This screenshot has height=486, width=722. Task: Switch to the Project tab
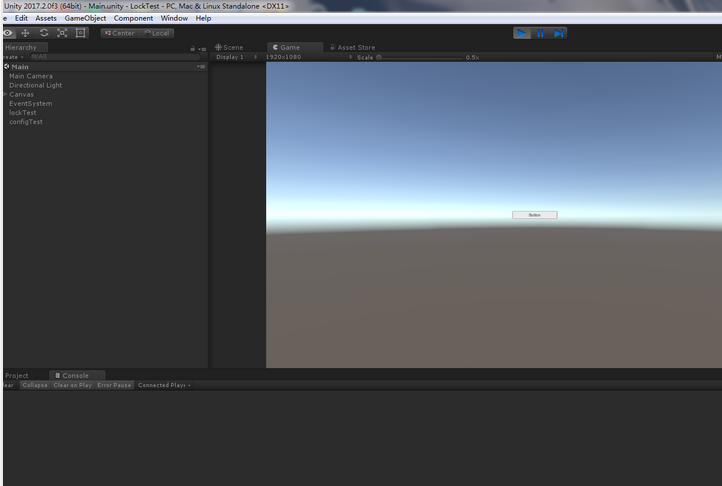[x=18, y=375]
